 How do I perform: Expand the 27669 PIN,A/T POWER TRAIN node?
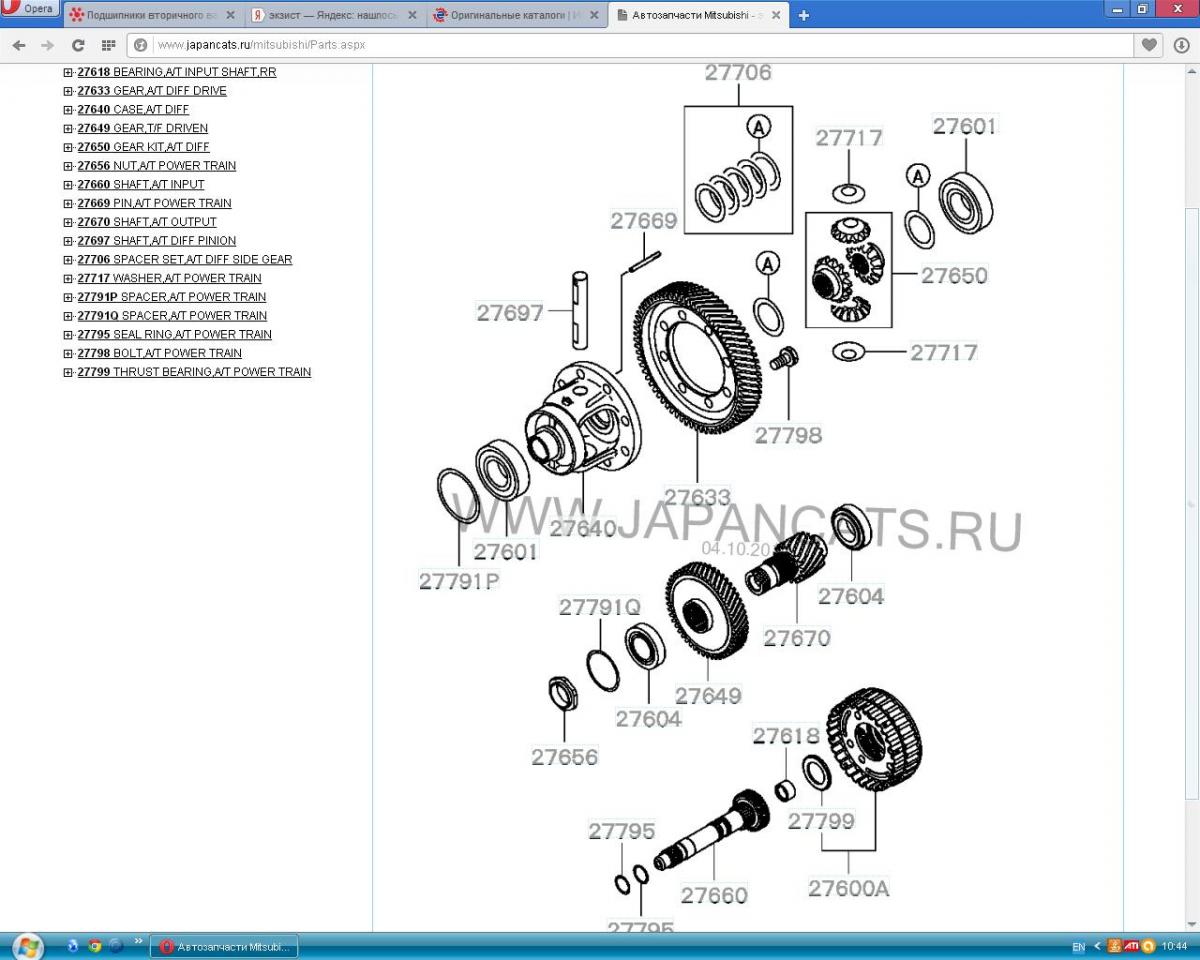(x=68, y=204)
